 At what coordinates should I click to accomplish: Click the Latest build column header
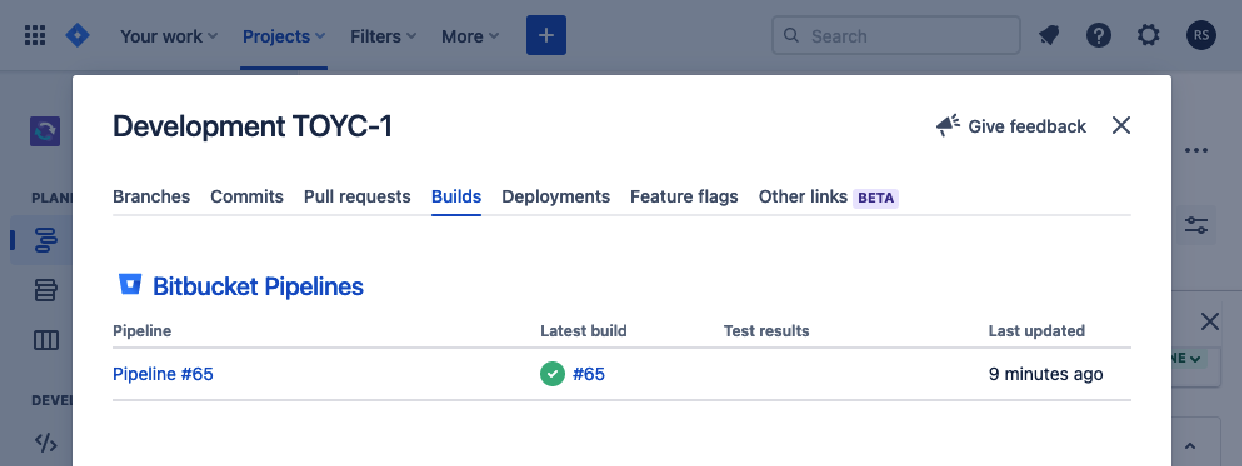point(583,331)
